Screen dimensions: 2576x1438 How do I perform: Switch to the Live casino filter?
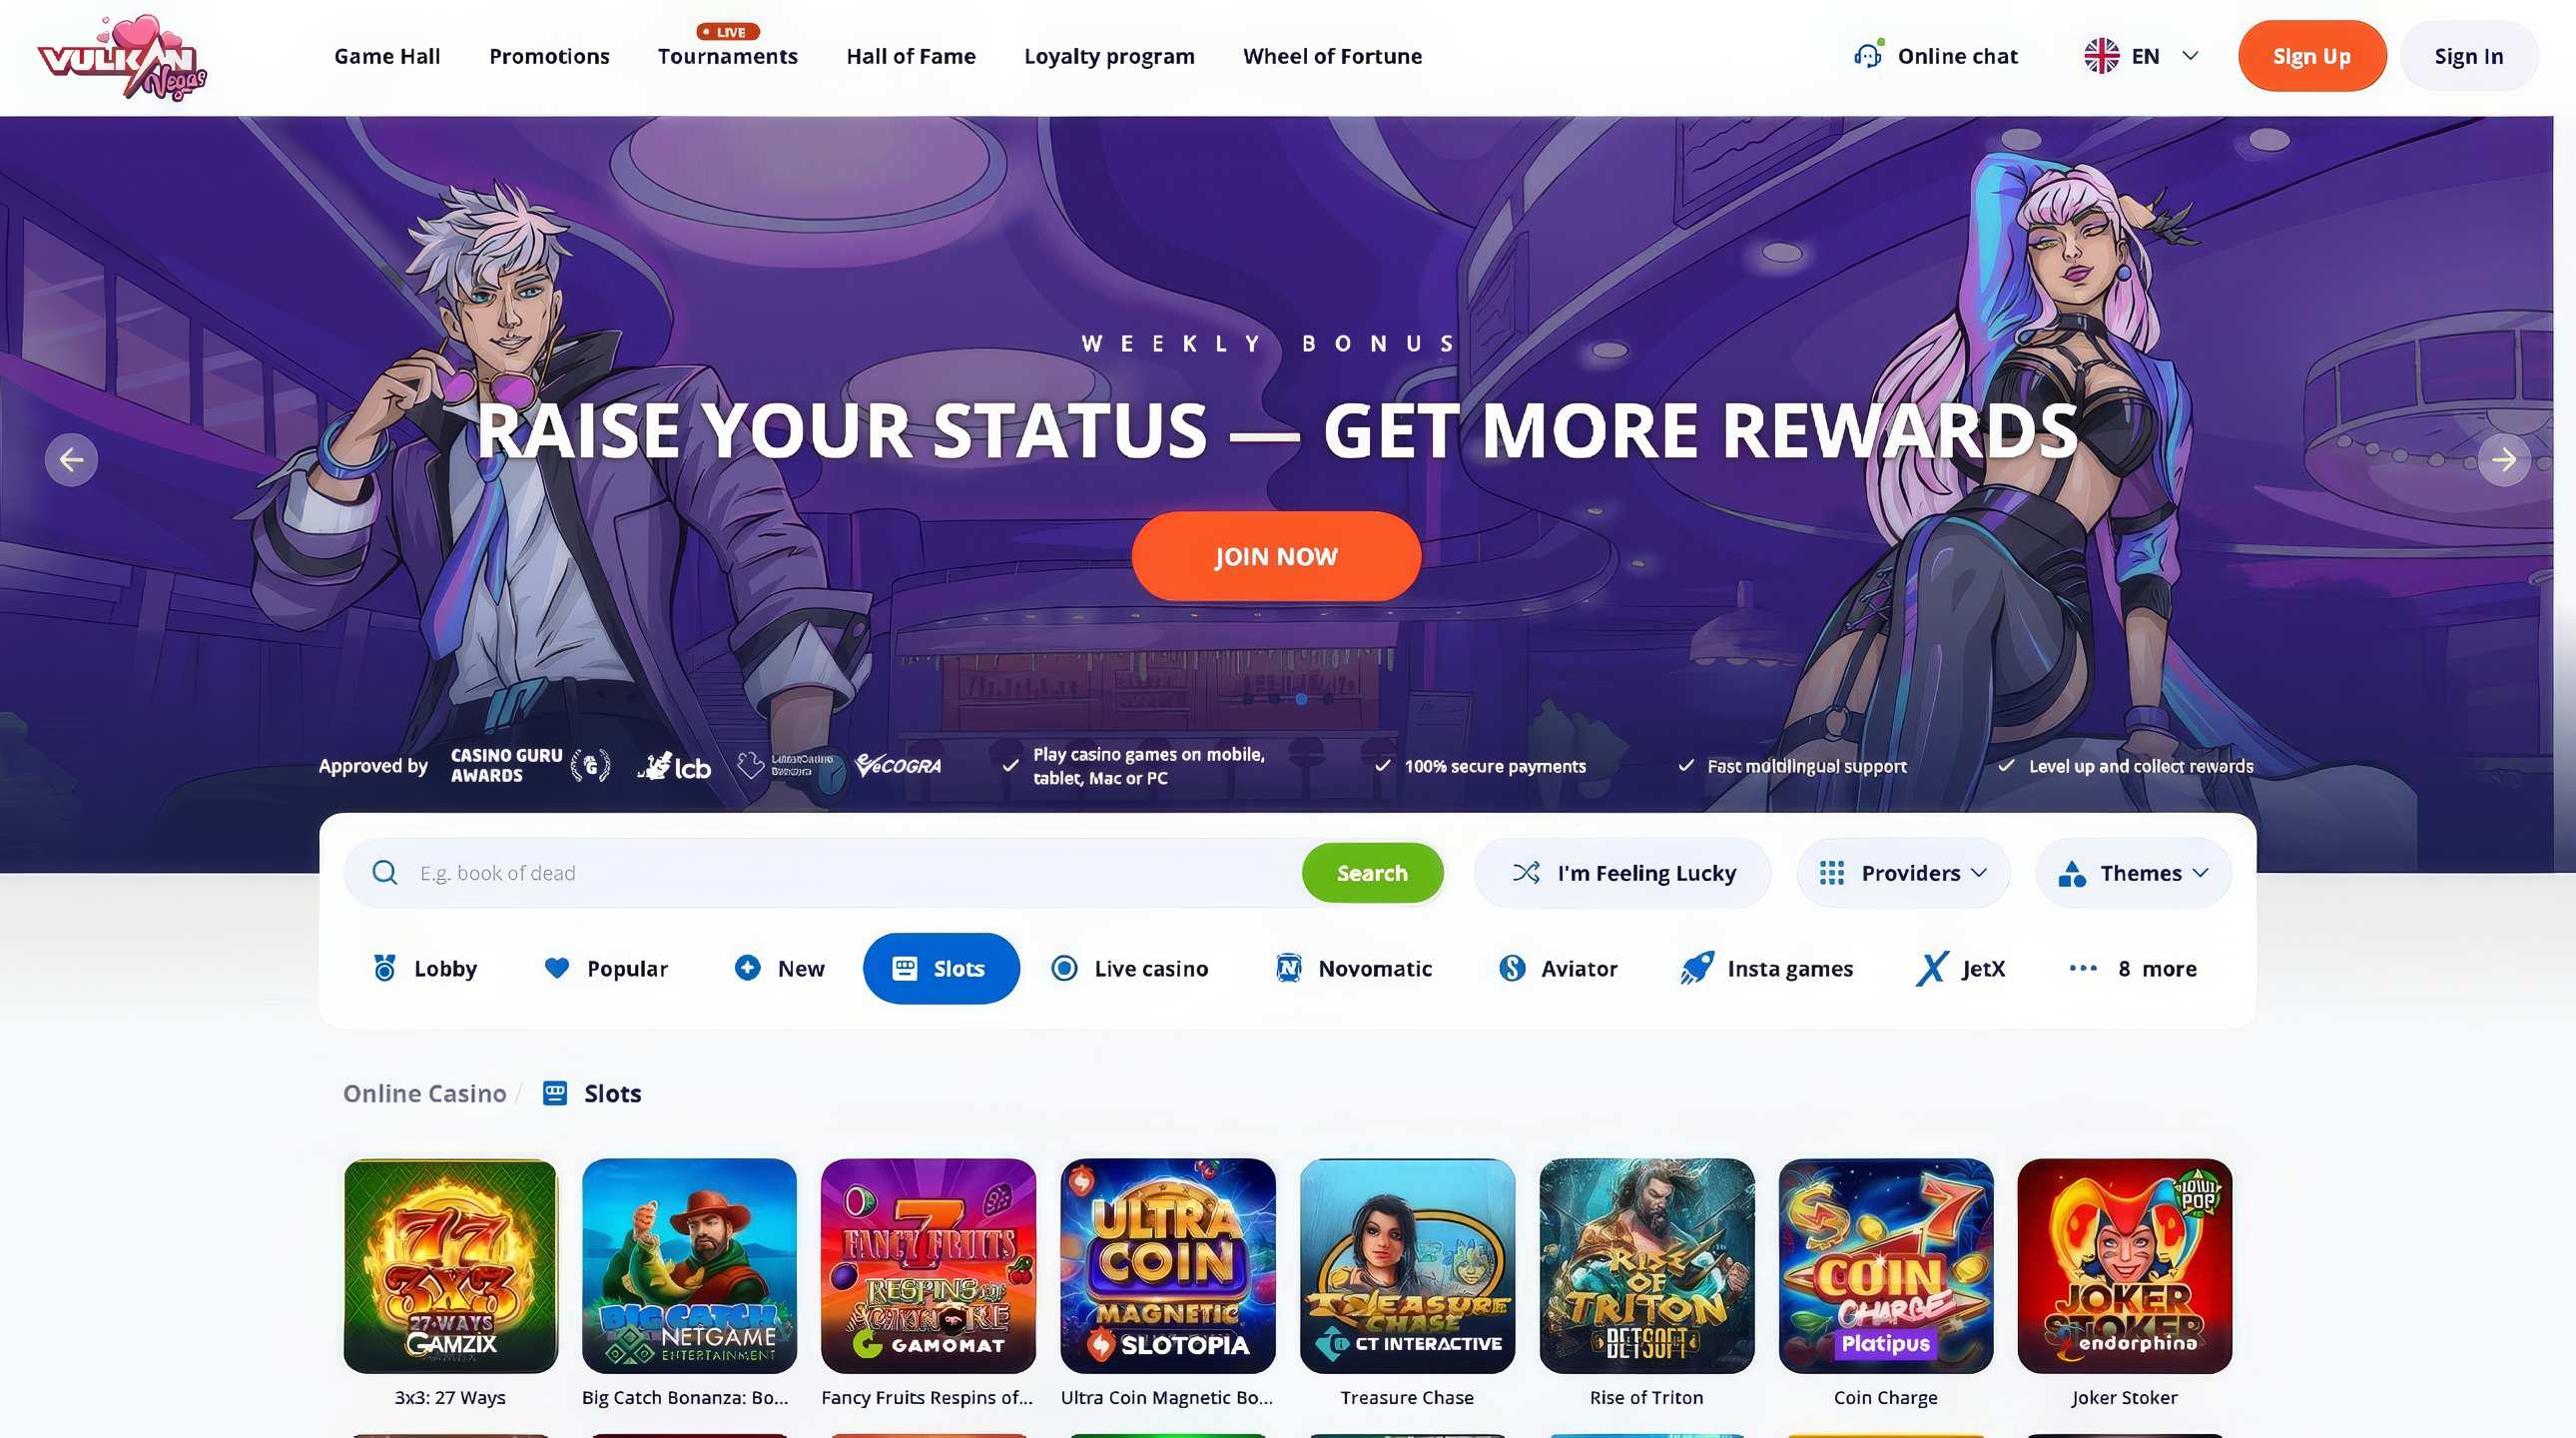(1130, 968)
